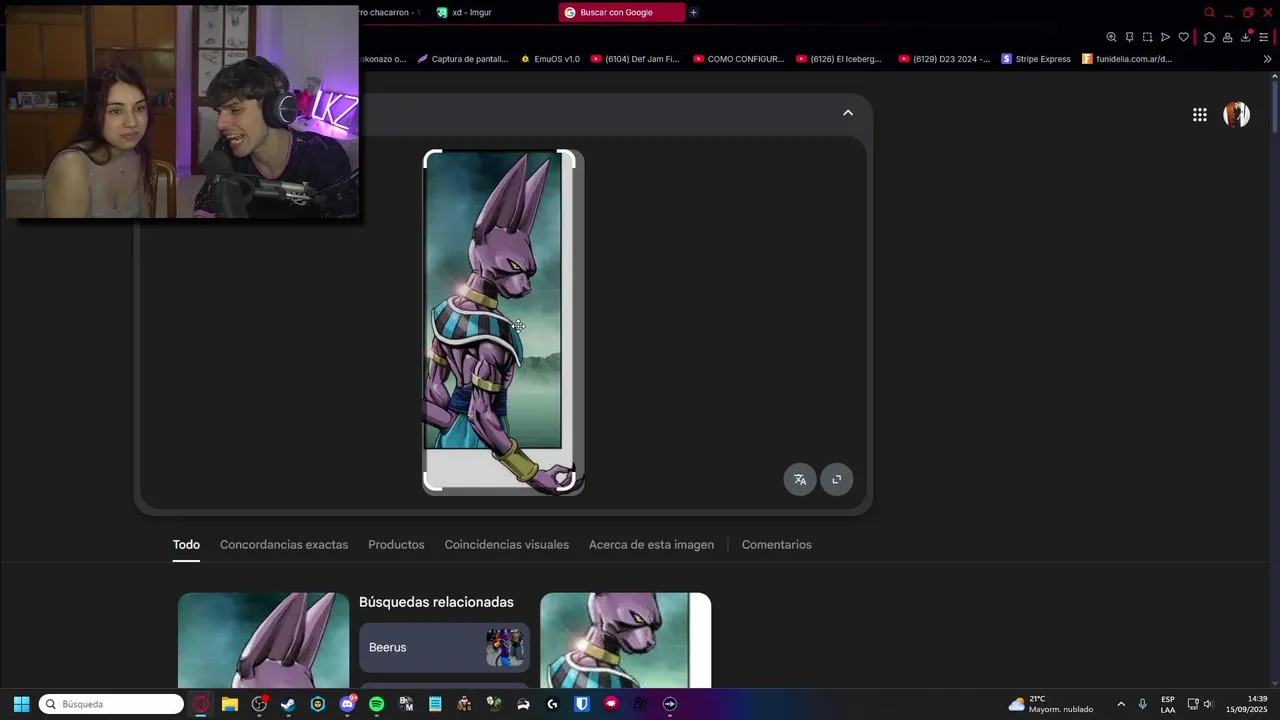The width and height of the screenshot is (1280, 720).
Task: Click the translate image button
Action: pyautogui.click(x=800, y=479)
